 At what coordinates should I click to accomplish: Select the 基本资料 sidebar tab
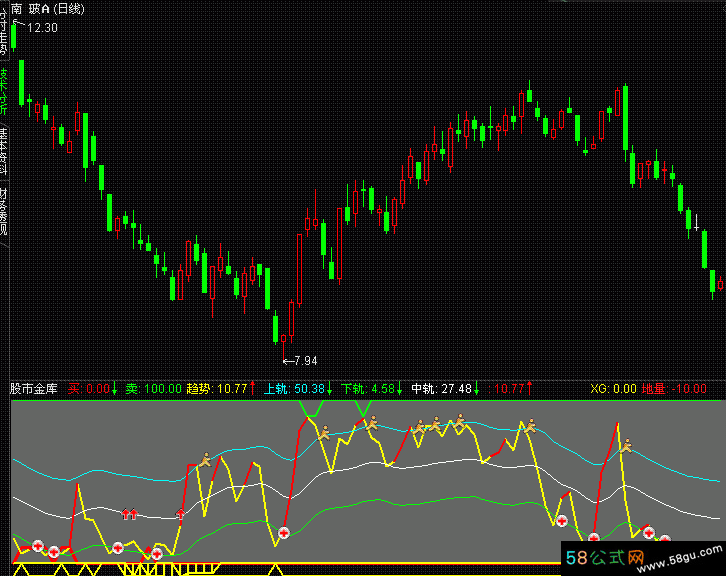4,152
